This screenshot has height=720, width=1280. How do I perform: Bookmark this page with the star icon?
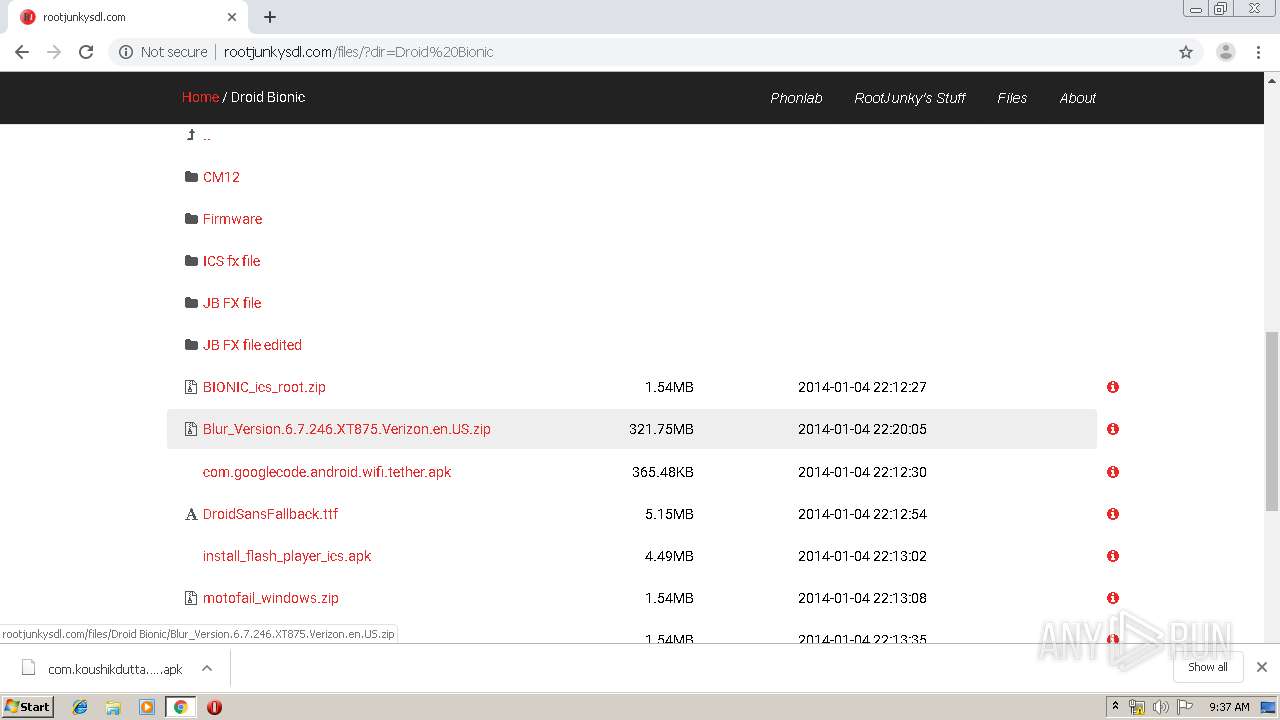[1186, 52]
